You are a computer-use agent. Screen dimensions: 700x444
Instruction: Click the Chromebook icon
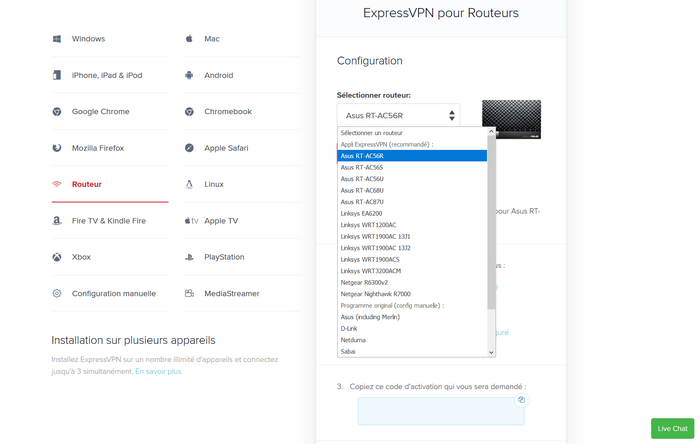[189, 112]
